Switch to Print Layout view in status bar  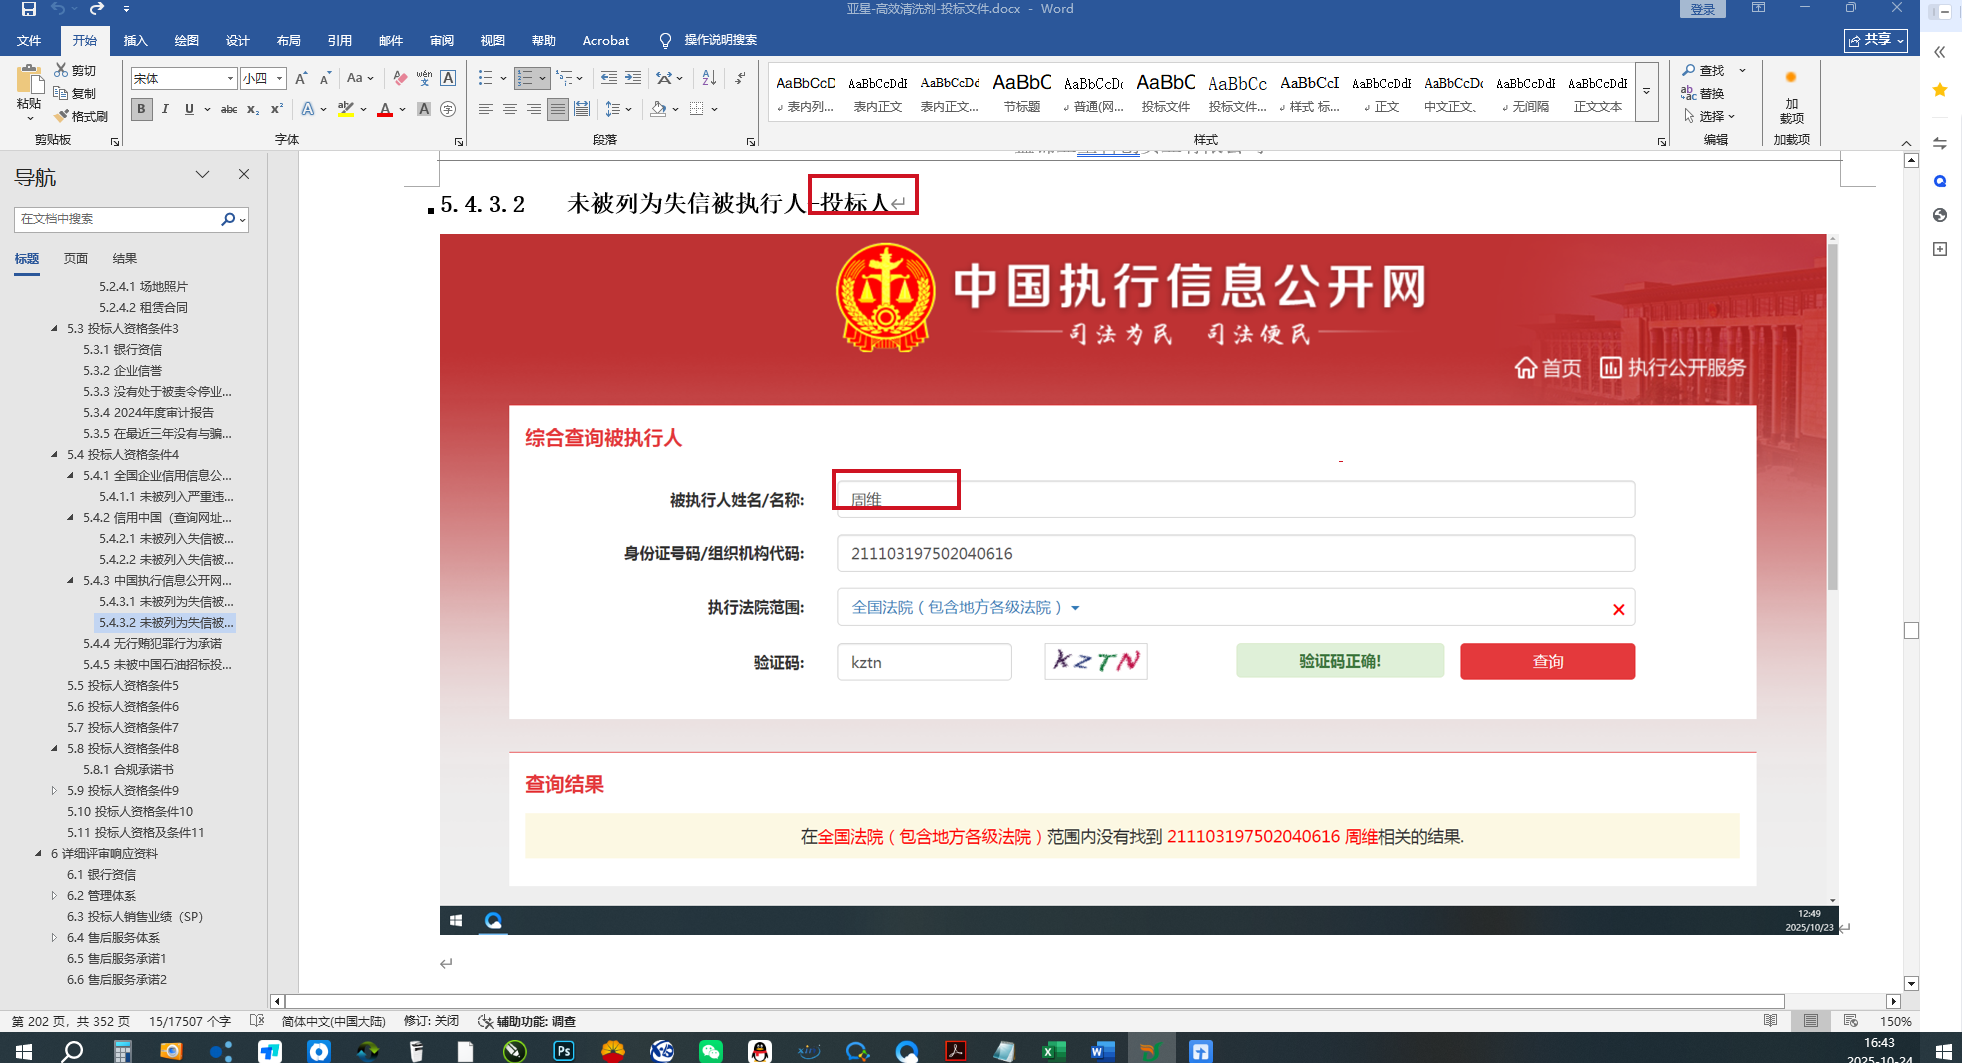[x=1811, y=1021]
